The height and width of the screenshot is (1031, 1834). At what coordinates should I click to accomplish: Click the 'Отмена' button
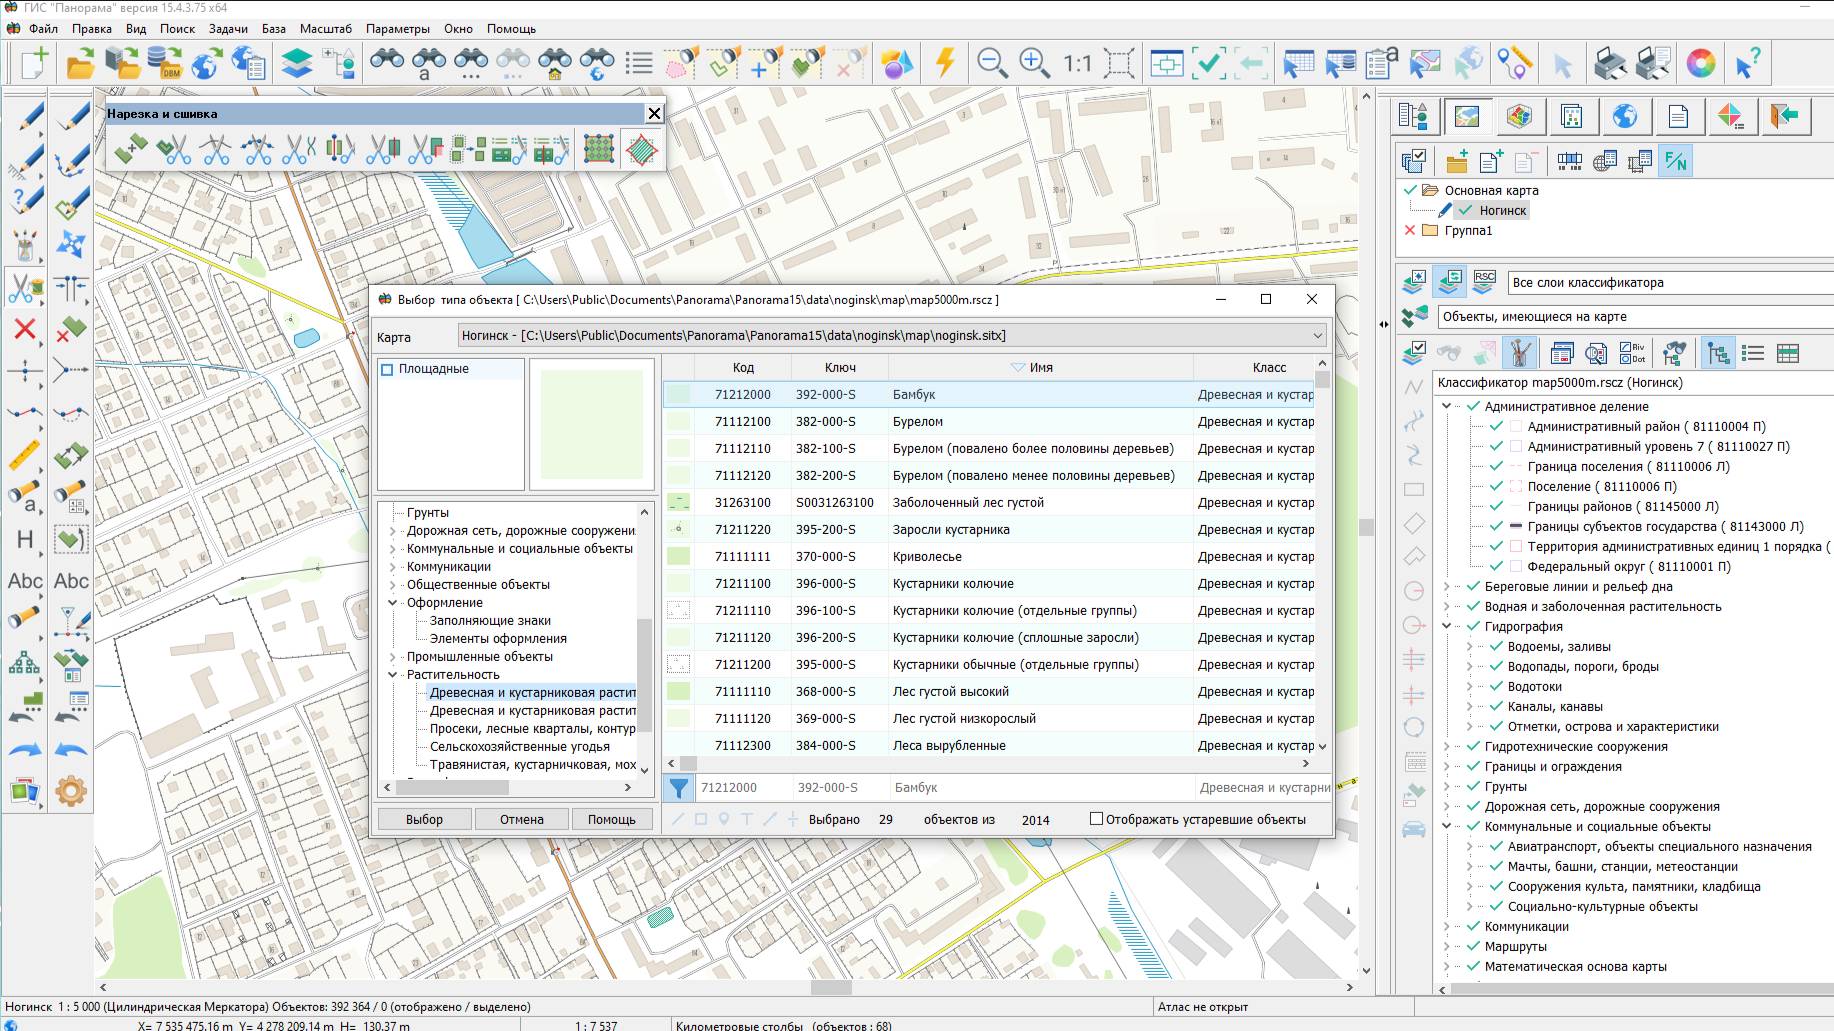point(521,819)
